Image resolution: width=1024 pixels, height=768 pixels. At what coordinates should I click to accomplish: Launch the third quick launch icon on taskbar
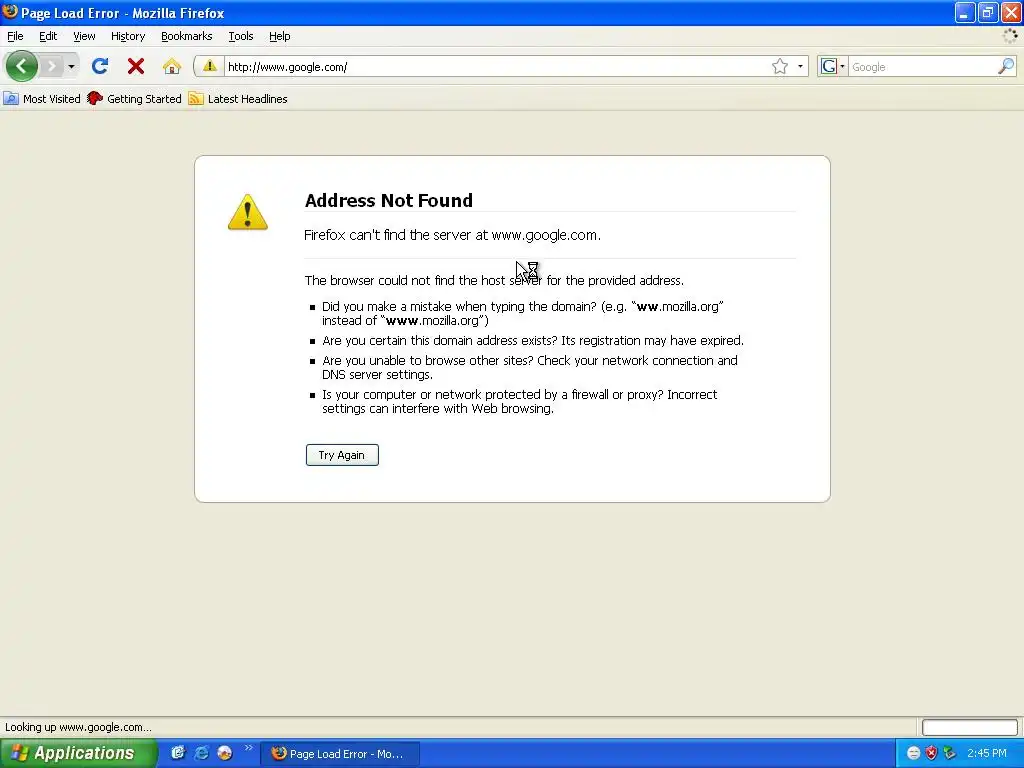[225, 753]
